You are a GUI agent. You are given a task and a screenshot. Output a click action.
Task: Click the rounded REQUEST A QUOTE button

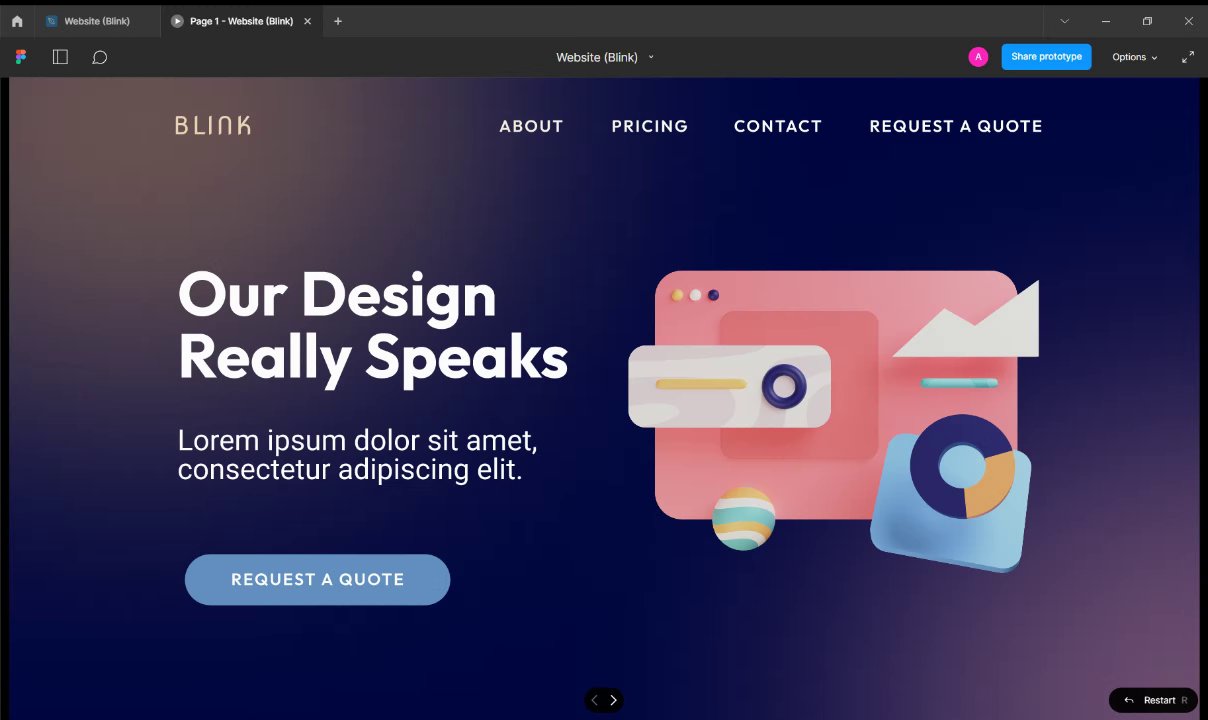[x=317, y=580]
